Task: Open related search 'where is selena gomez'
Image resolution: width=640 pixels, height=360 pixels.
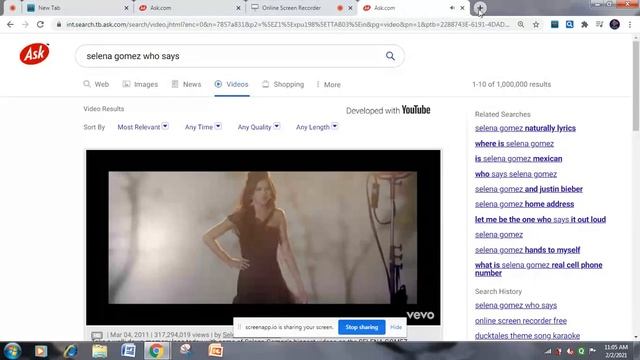Action: (514, 144)
